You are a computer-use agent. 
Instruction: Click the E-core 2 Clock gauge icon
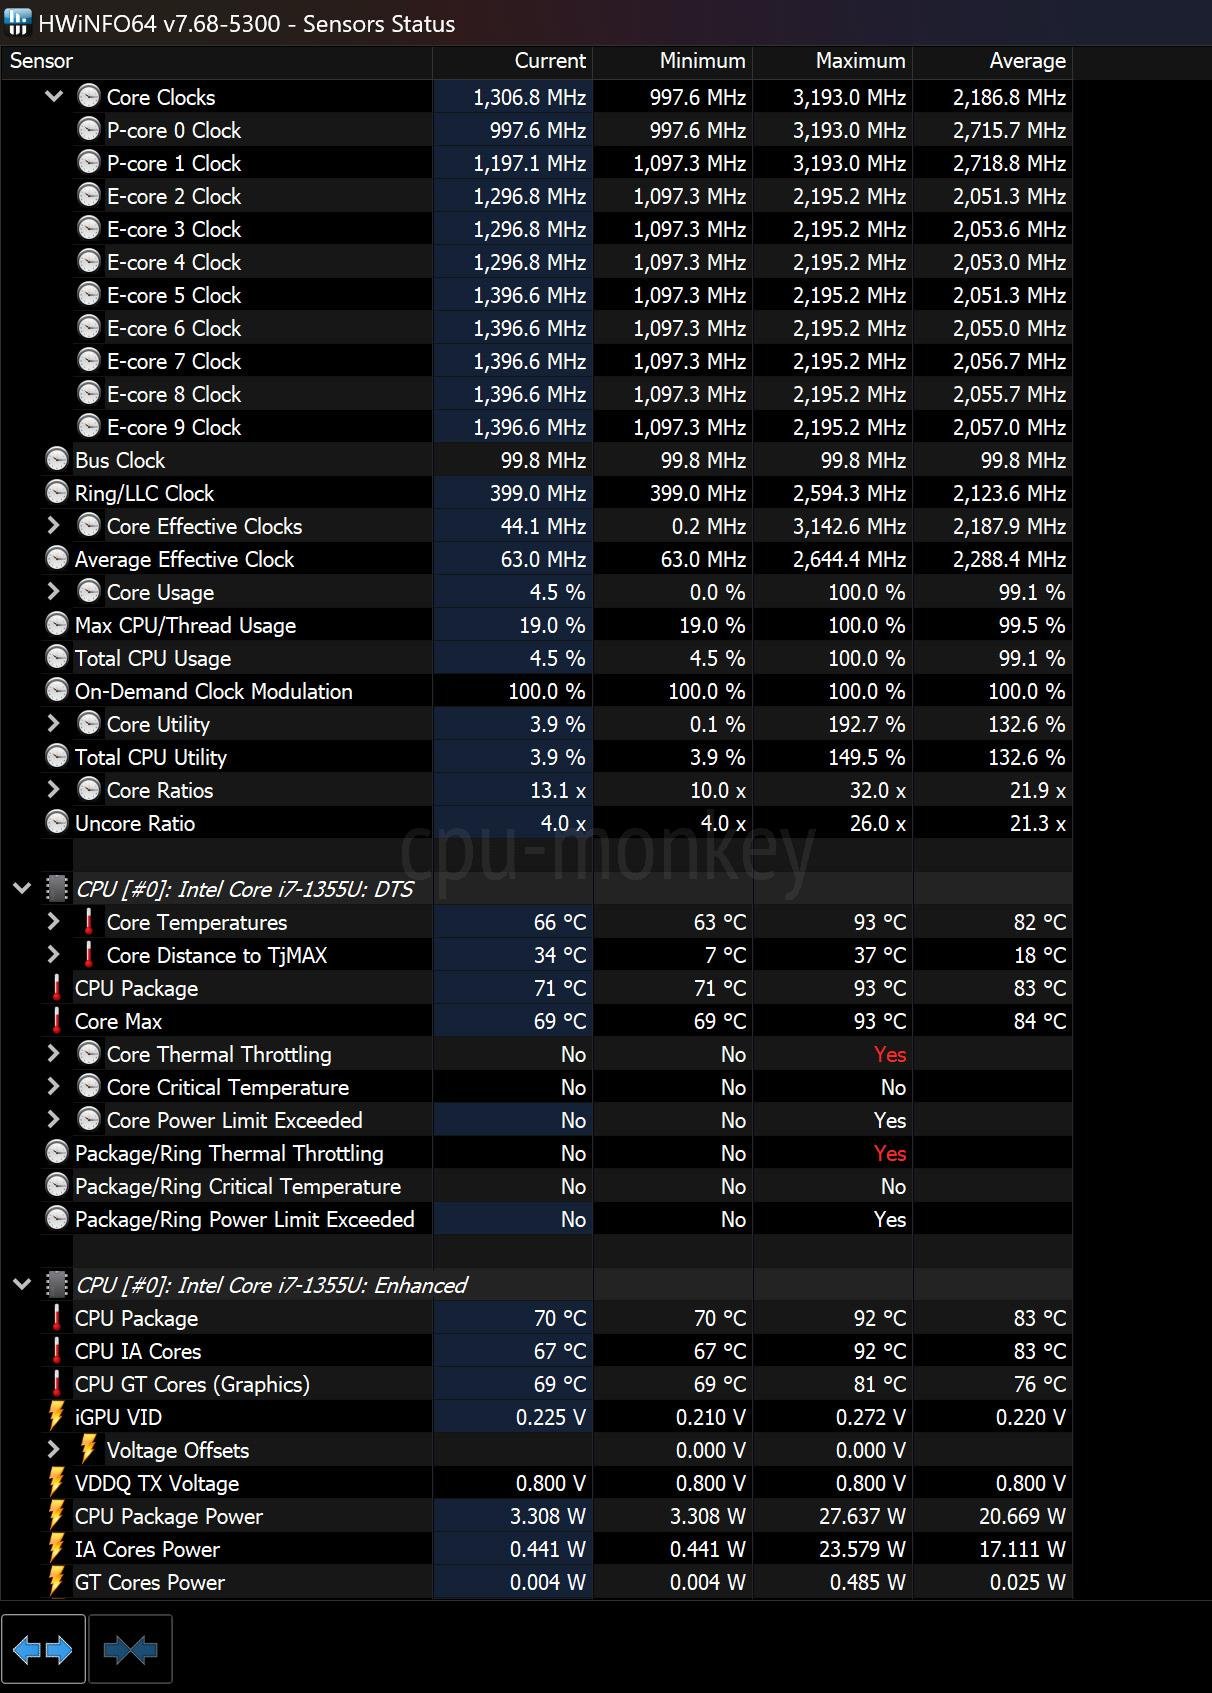89,196
